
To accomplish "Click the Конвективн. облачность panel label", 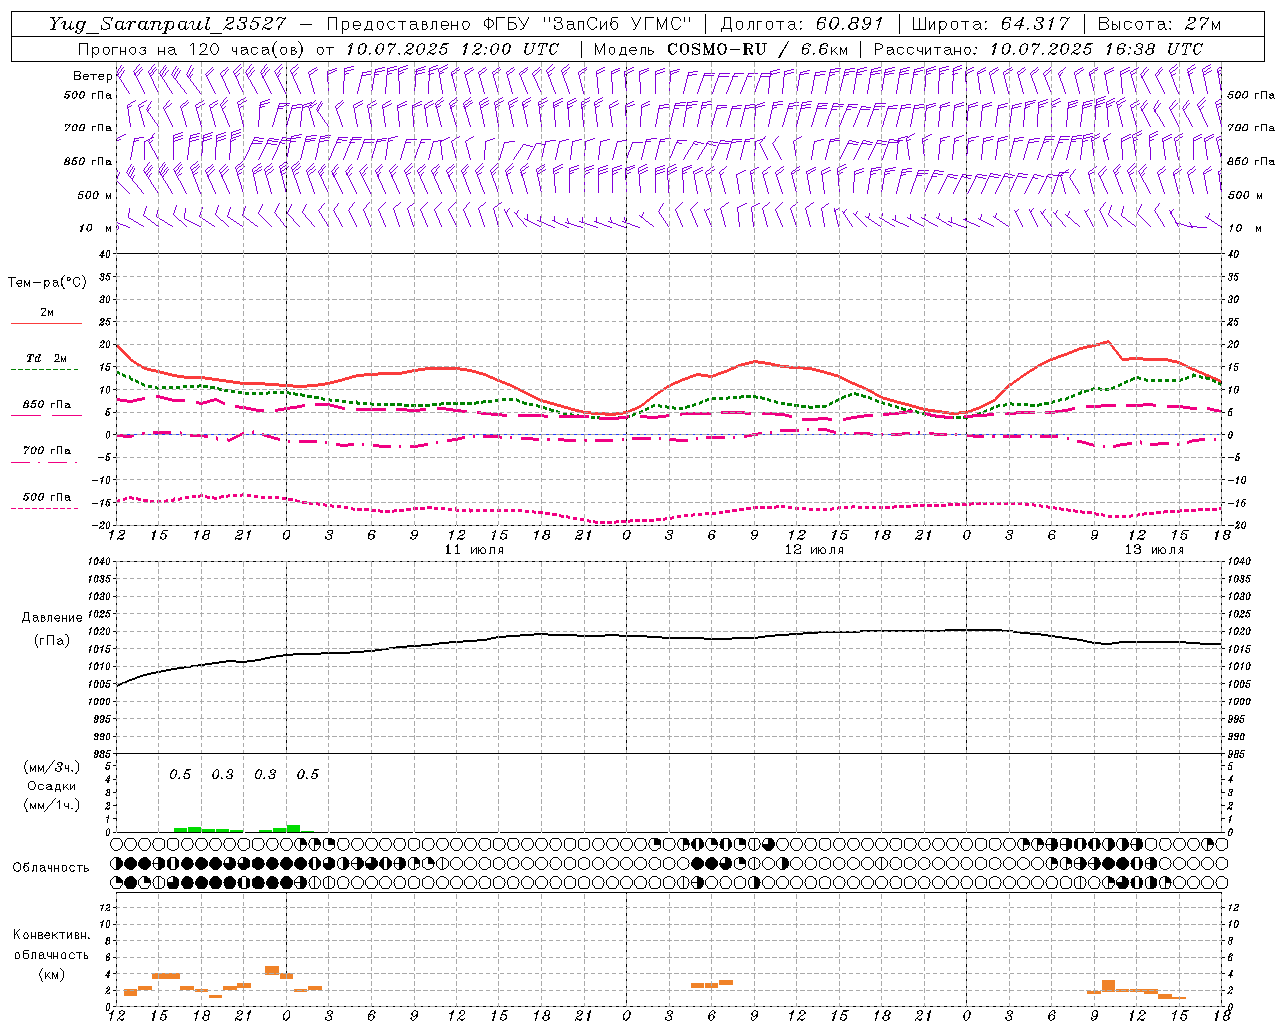I will [52, 945].
